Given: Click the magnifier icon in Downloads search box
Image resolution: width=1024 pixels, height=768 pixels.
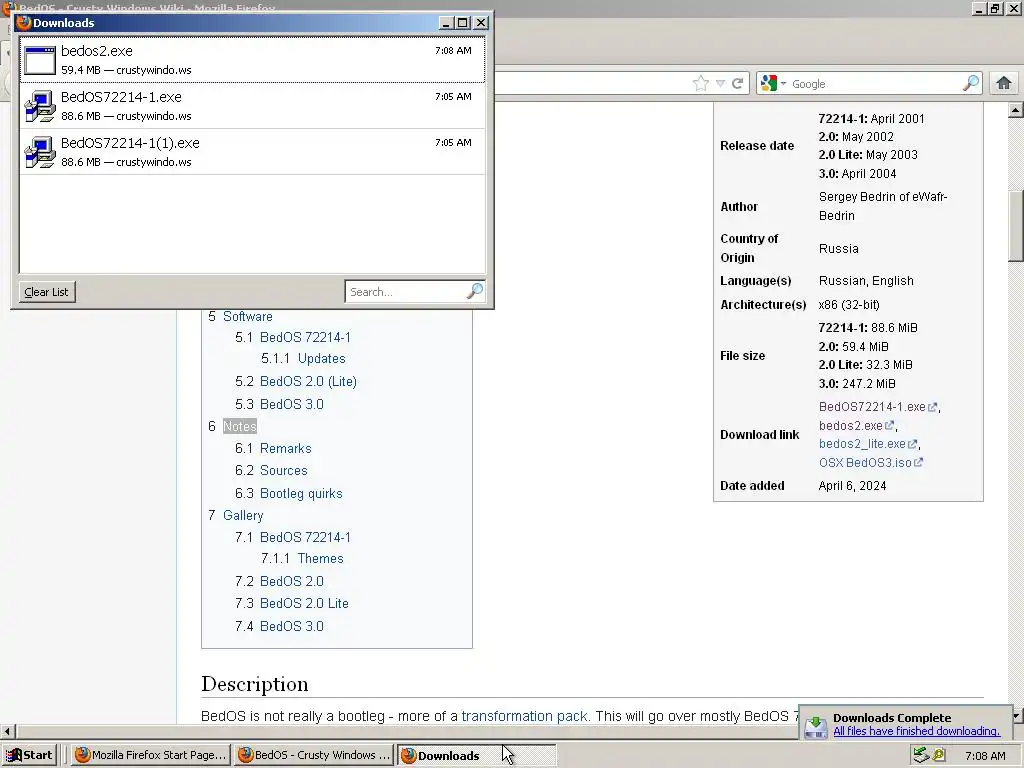Looking at the screenshot, I should click(475, 291).
